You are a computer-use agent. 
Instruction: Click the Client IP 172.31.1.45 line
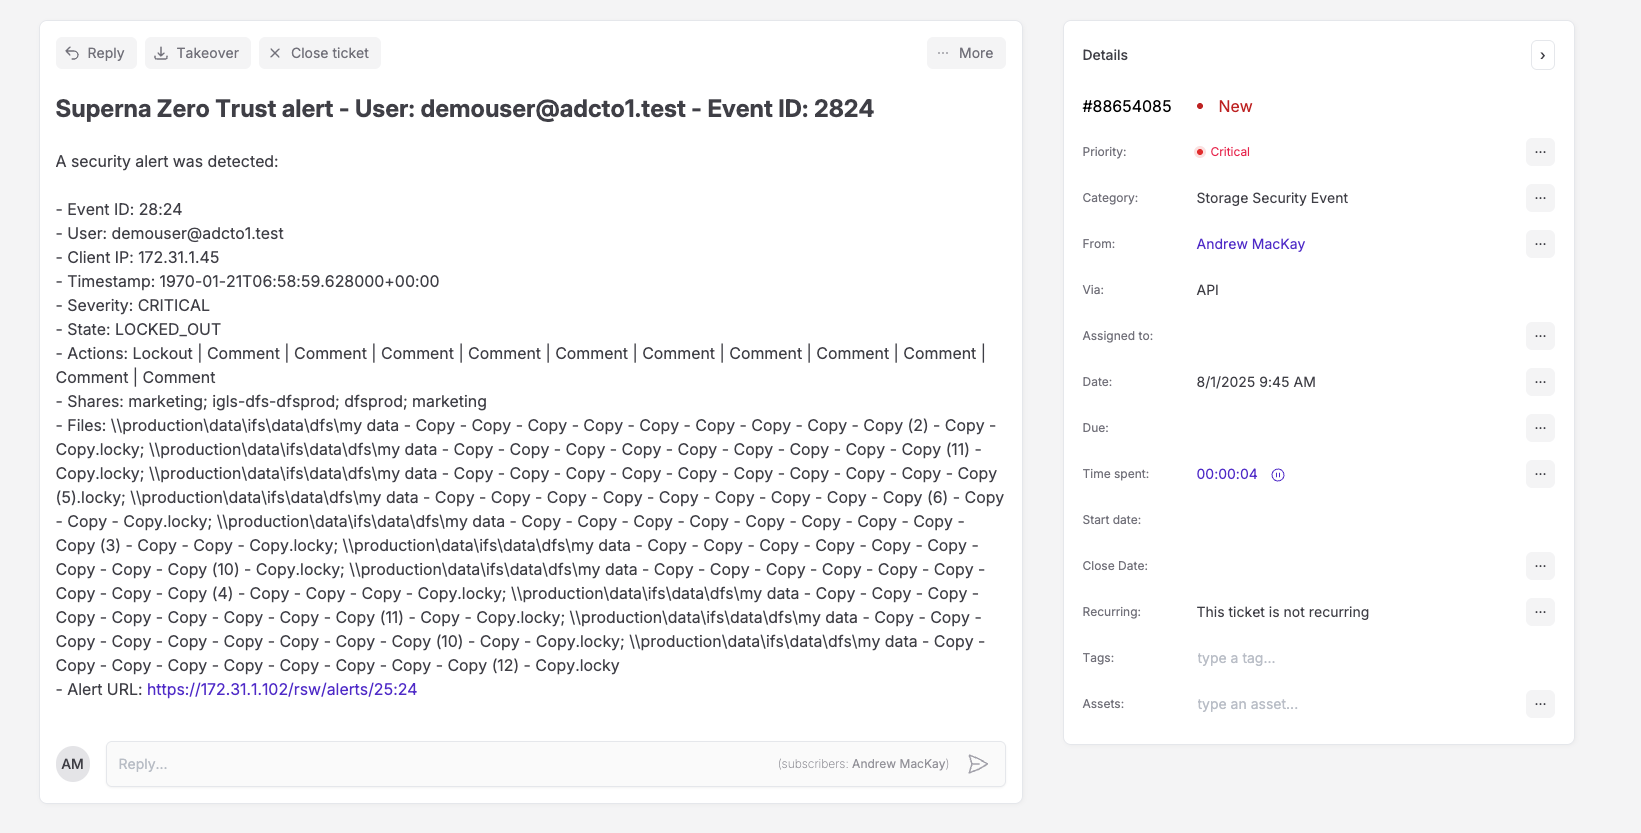(x=138, y=257)
